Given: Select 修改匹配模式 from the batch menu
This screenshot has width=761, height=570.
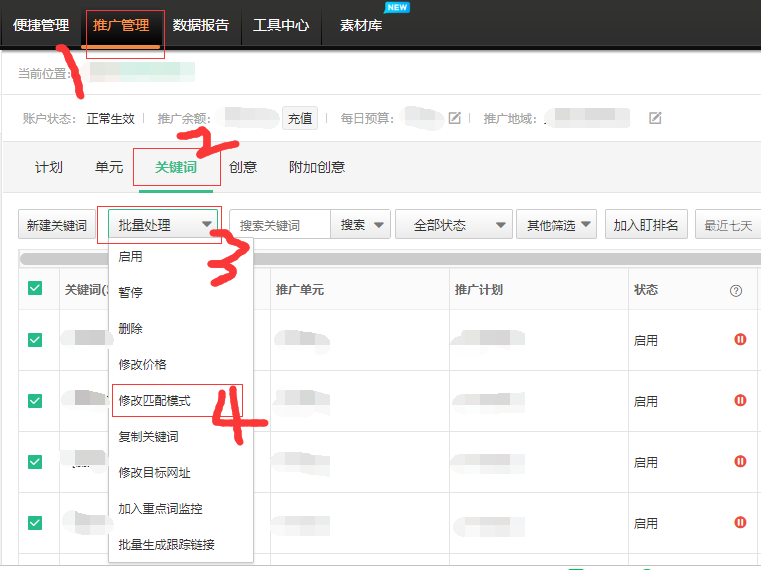Looking at the screenshot, I should [x=155, y=400].
